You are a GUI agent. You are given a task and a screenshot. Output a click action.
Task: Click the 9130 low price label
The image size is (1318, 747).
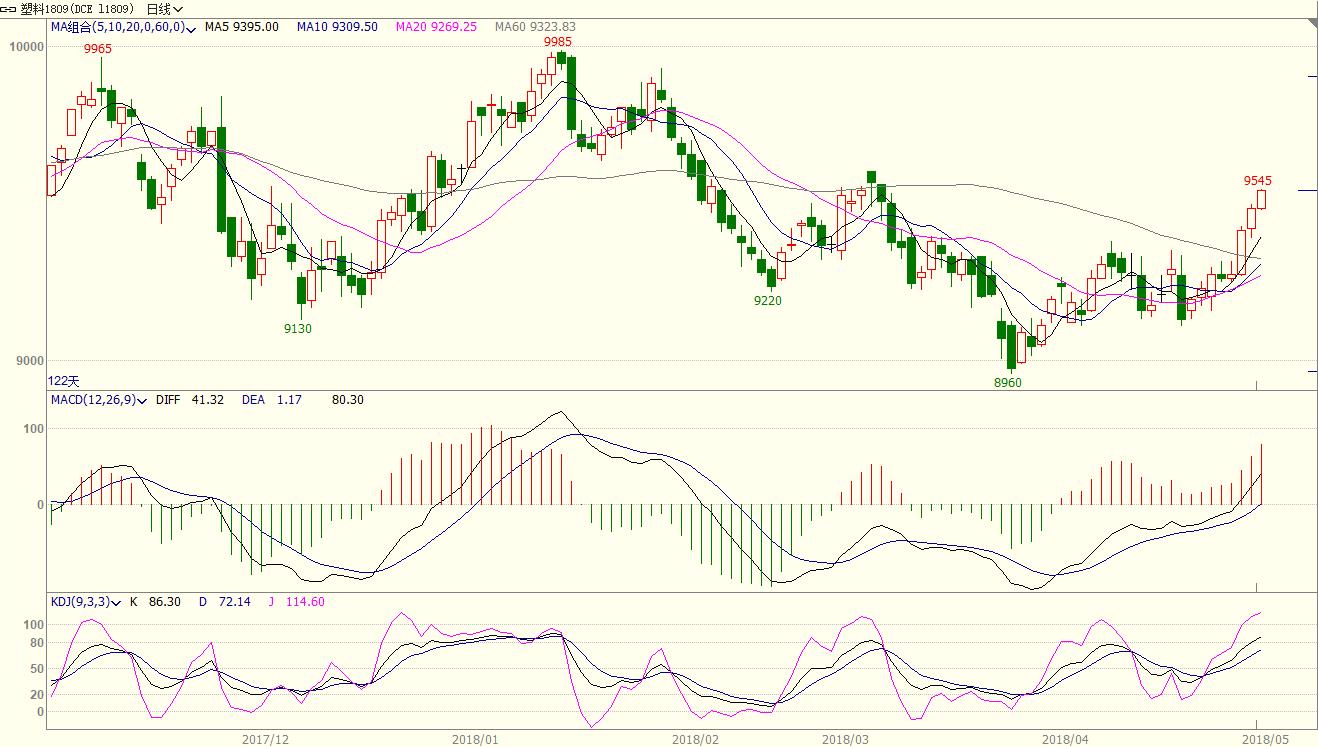[298, 329]
